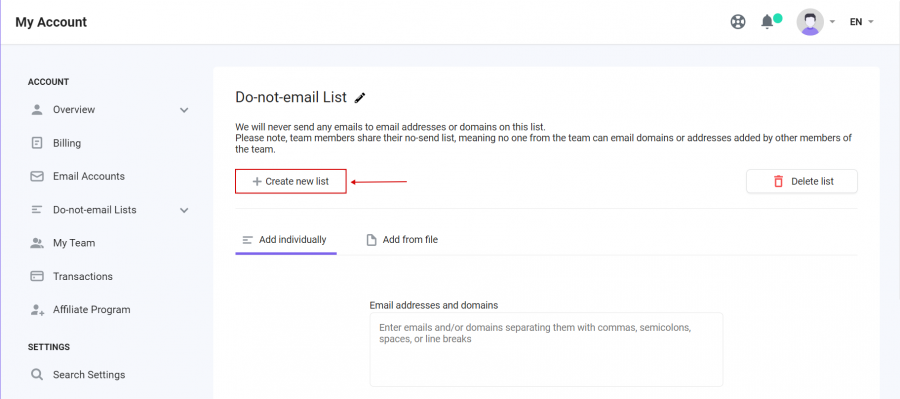Switch to the Add from file tab

pyautogui.click(x=402, y=240)
